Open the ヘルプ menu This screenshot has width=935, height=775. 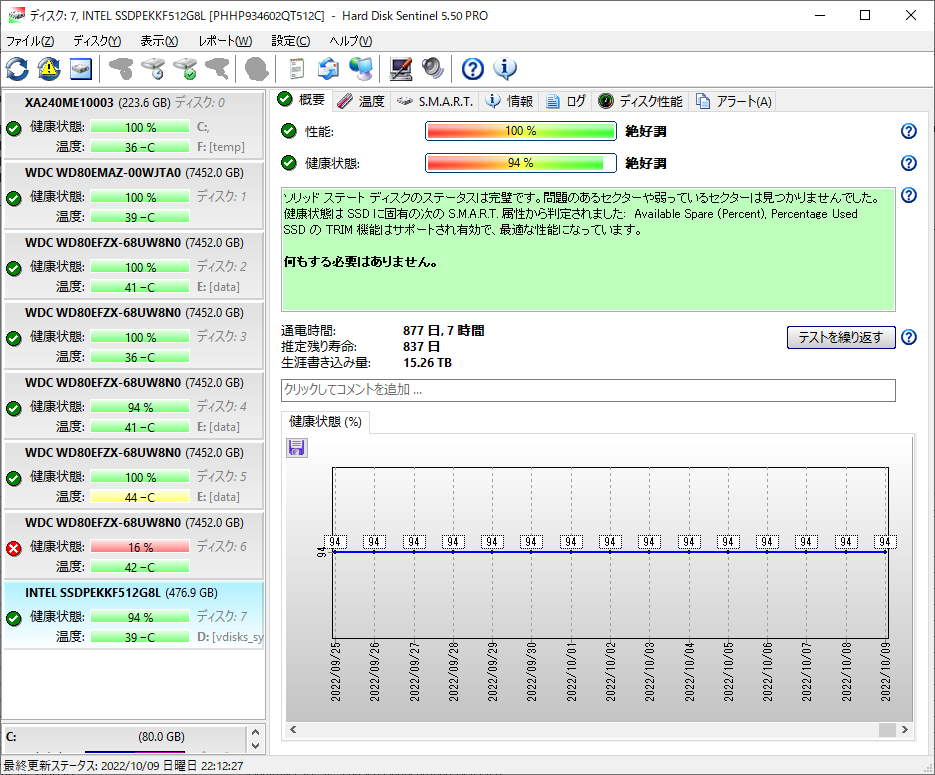click(351, 41)
